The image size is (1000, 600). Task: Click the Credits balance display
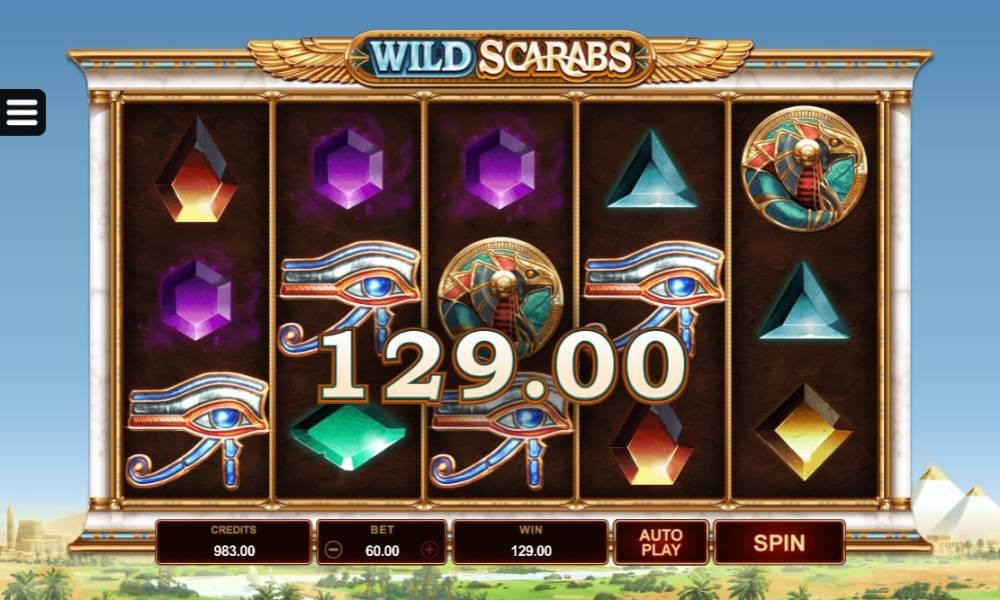tap(233, 543)
